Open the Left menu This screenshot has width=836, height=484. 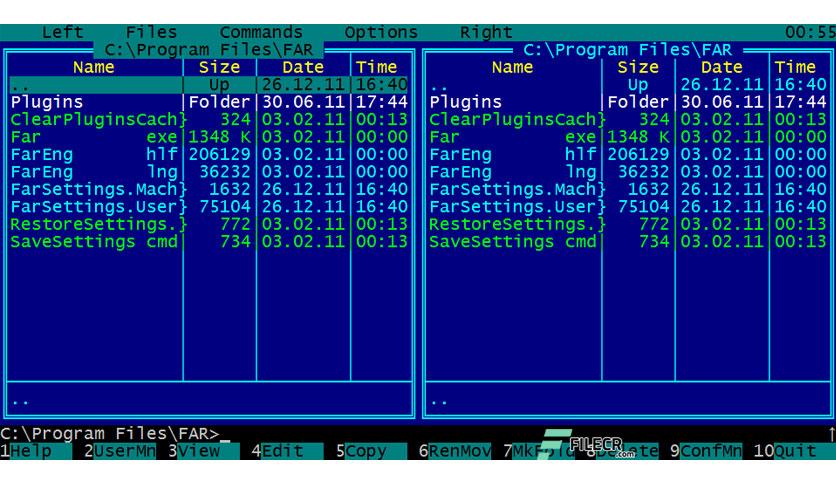tap(62, 32)
